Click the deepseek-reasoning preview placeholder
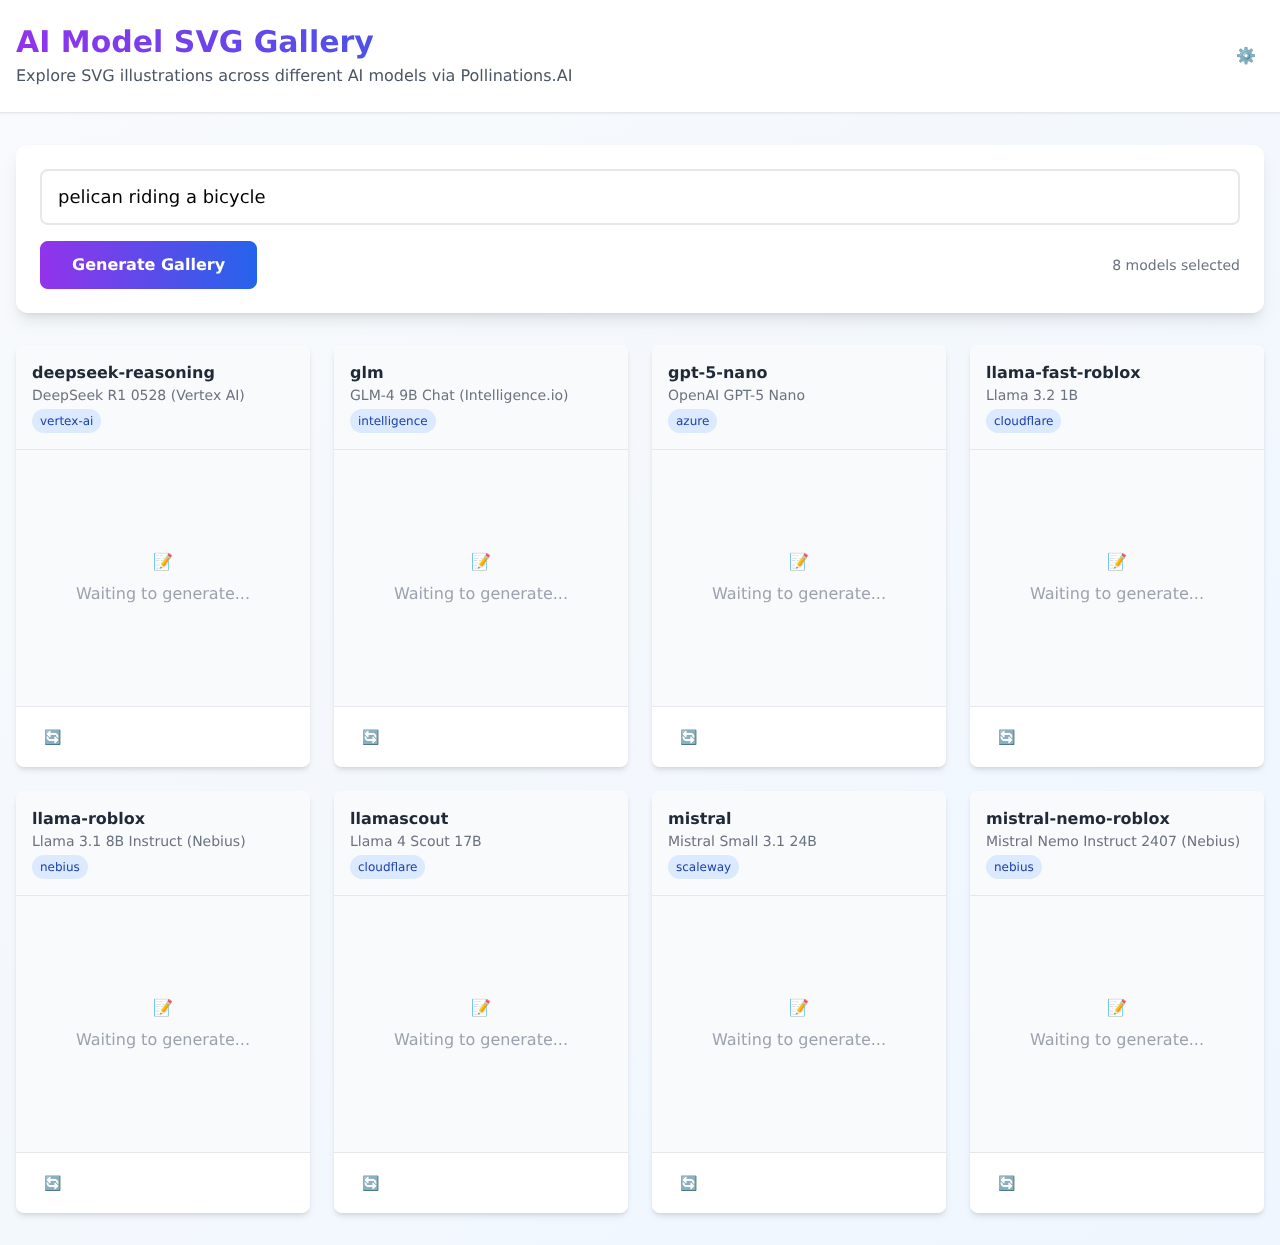1280x1245 pixels. [x=163, y=578]
